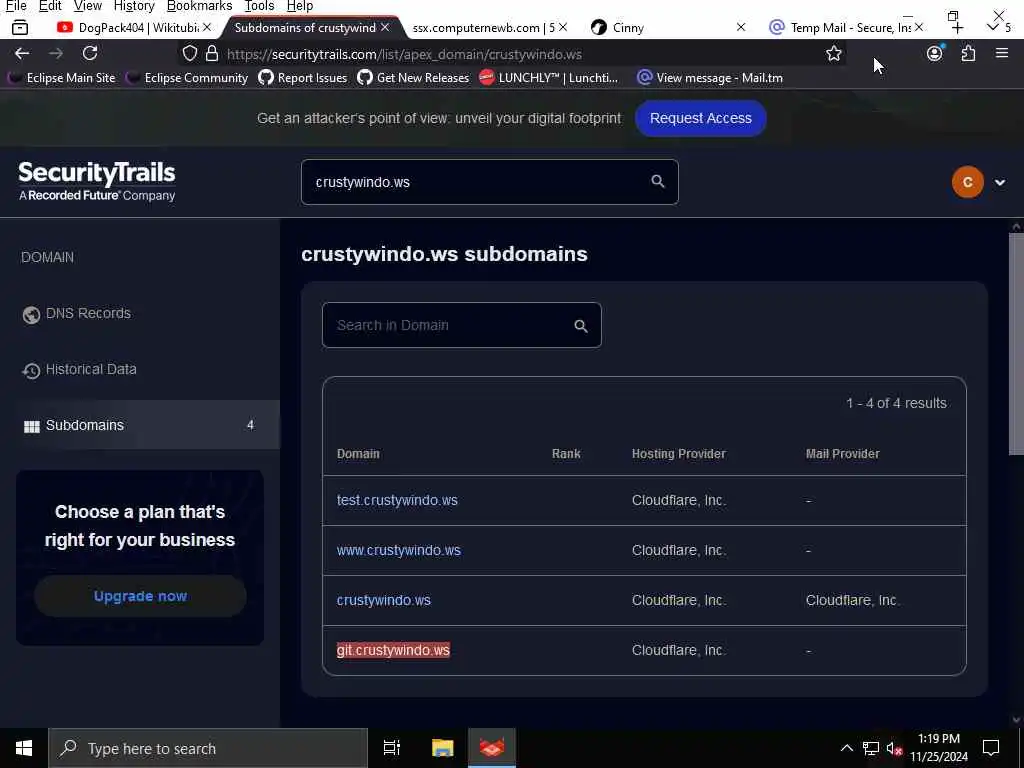Click the magnifier in Search in Domain box
Viewport: 1024px width, 768px height.
581,325
